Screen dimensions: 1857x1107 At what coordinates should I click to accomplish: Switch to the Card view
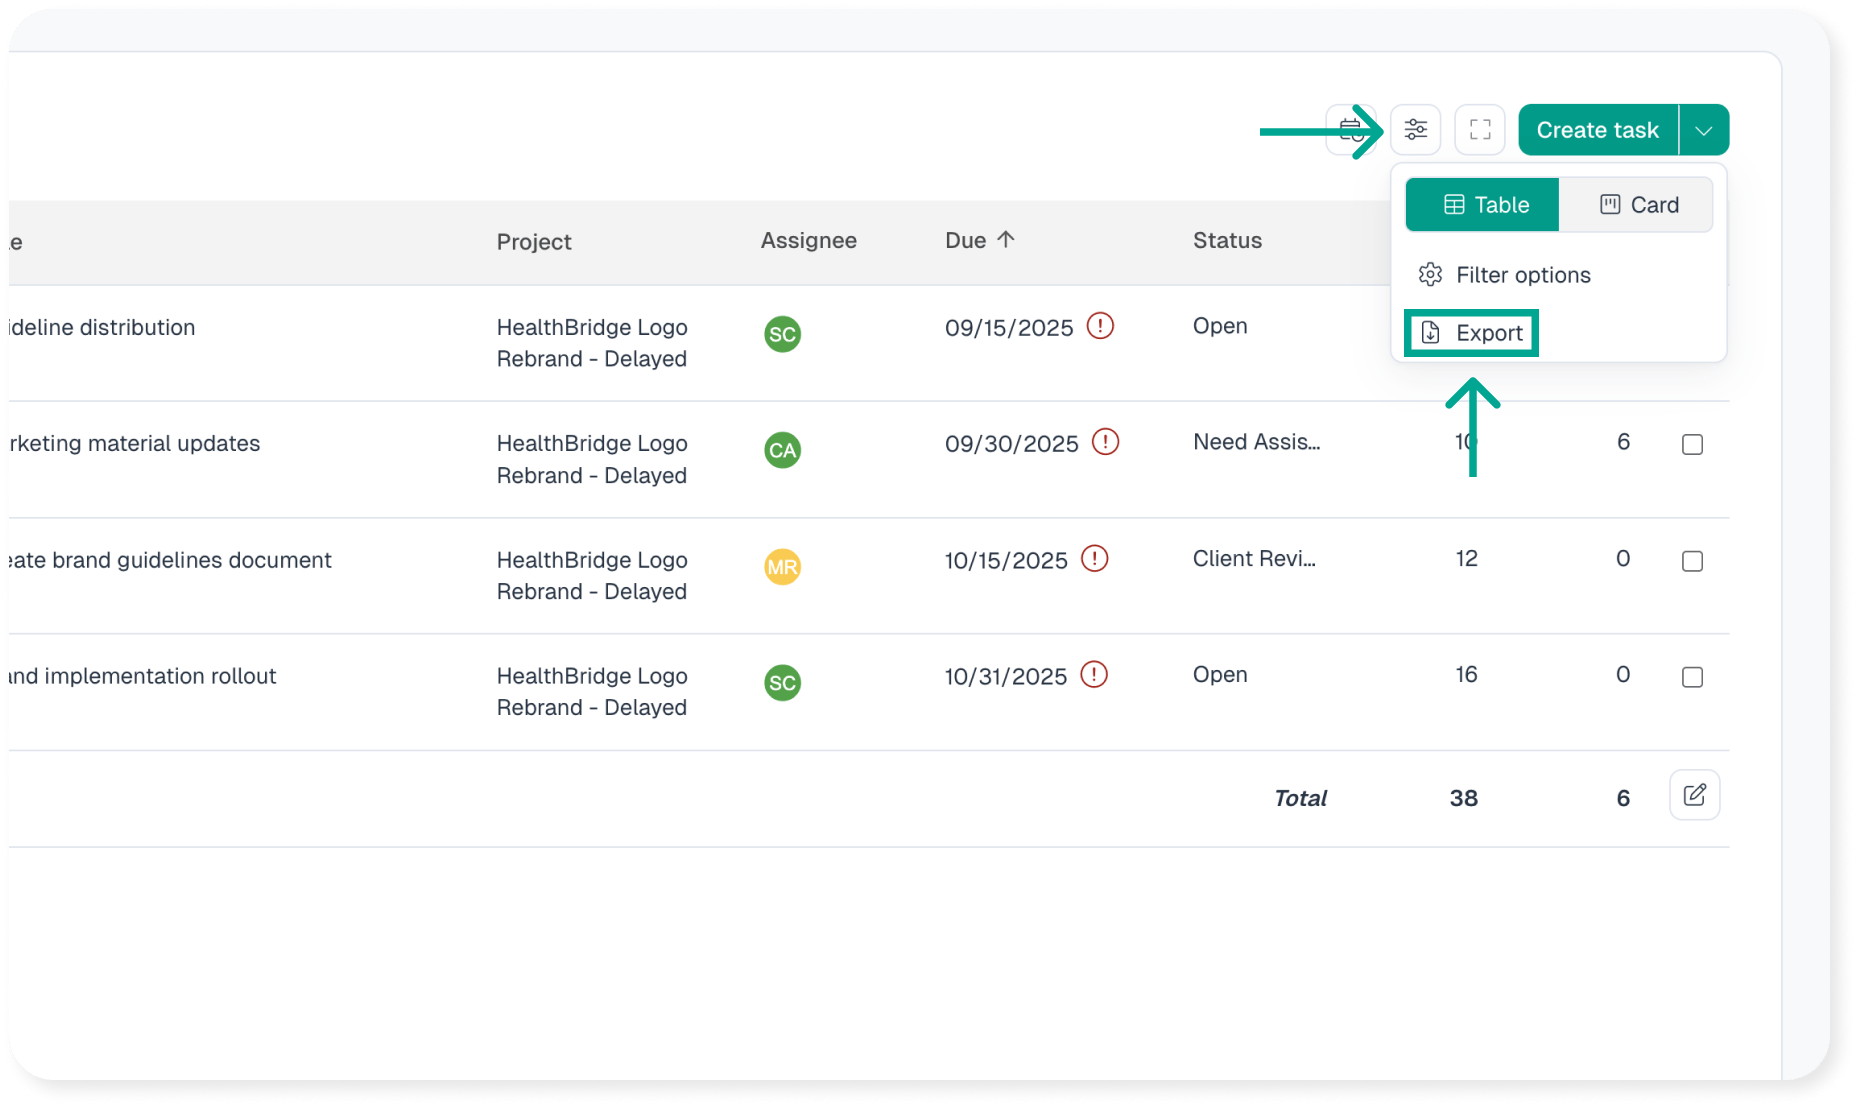(x=1637, y=205)
